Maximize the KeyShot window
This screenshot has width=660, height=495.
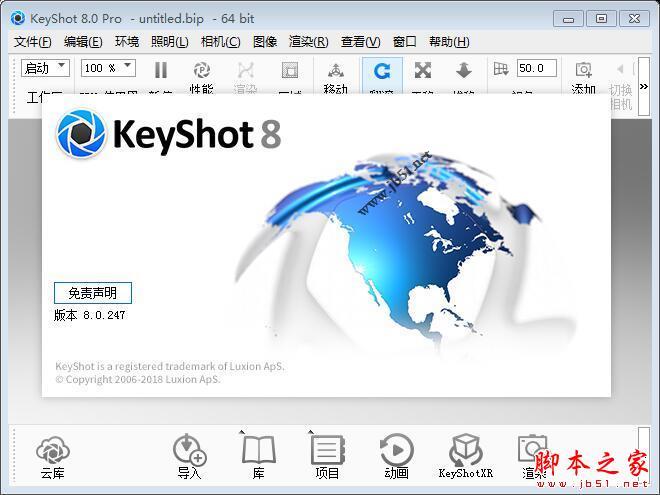[x=601, y=19]
